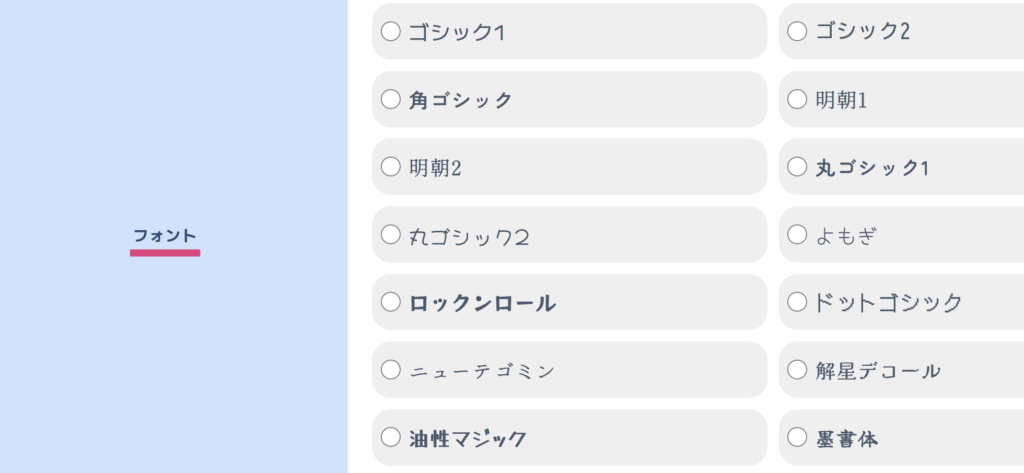Choose the ニューテゴミン font radio button

pos(390,370)
